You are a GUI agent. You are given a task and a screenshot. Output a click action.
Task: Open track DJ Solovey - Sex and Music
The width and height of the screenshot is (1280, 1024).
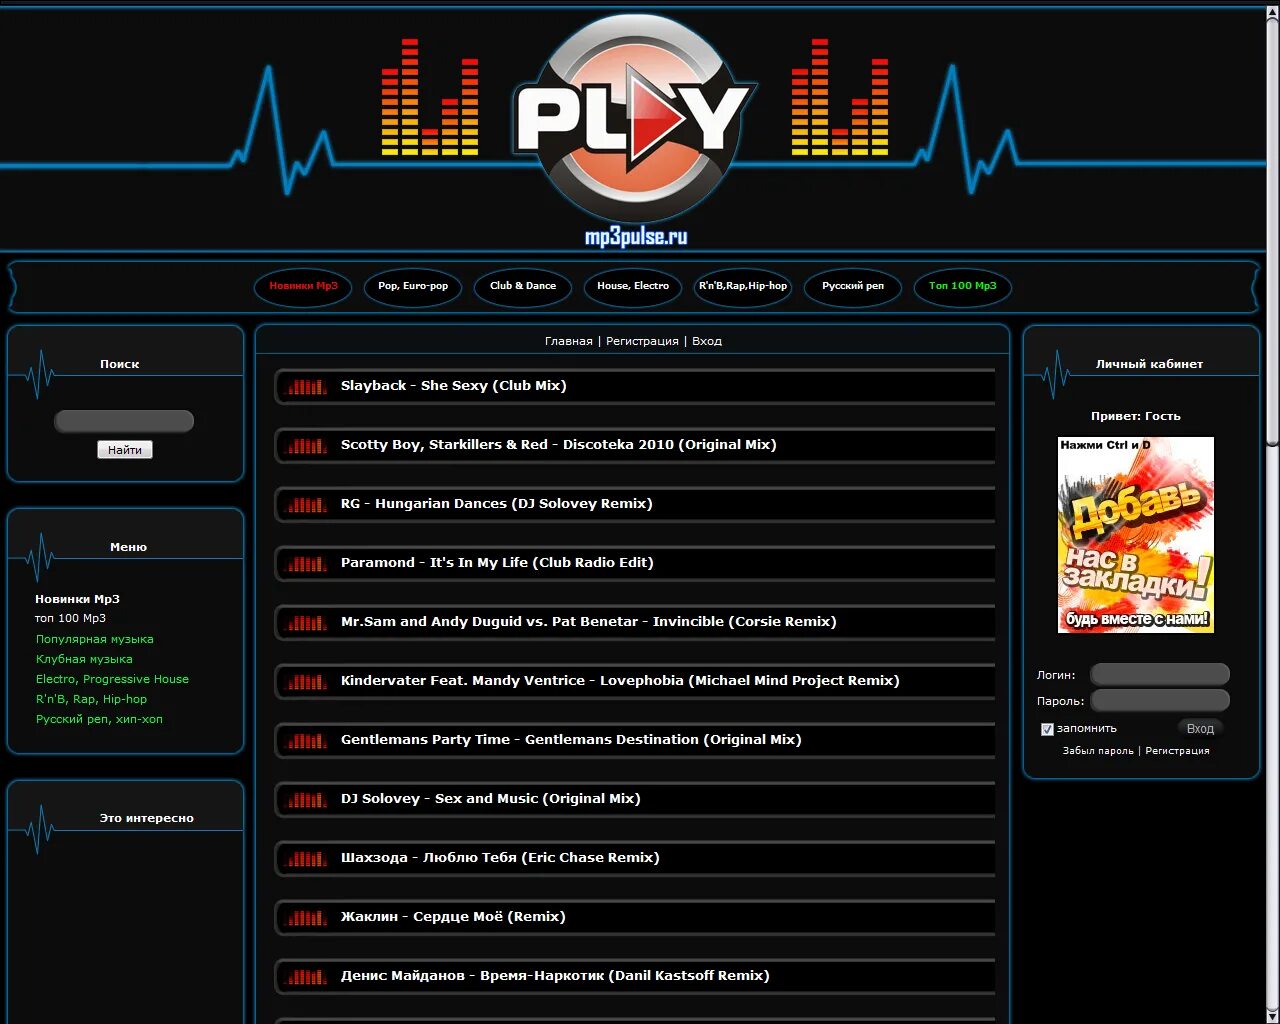(491, 799)
